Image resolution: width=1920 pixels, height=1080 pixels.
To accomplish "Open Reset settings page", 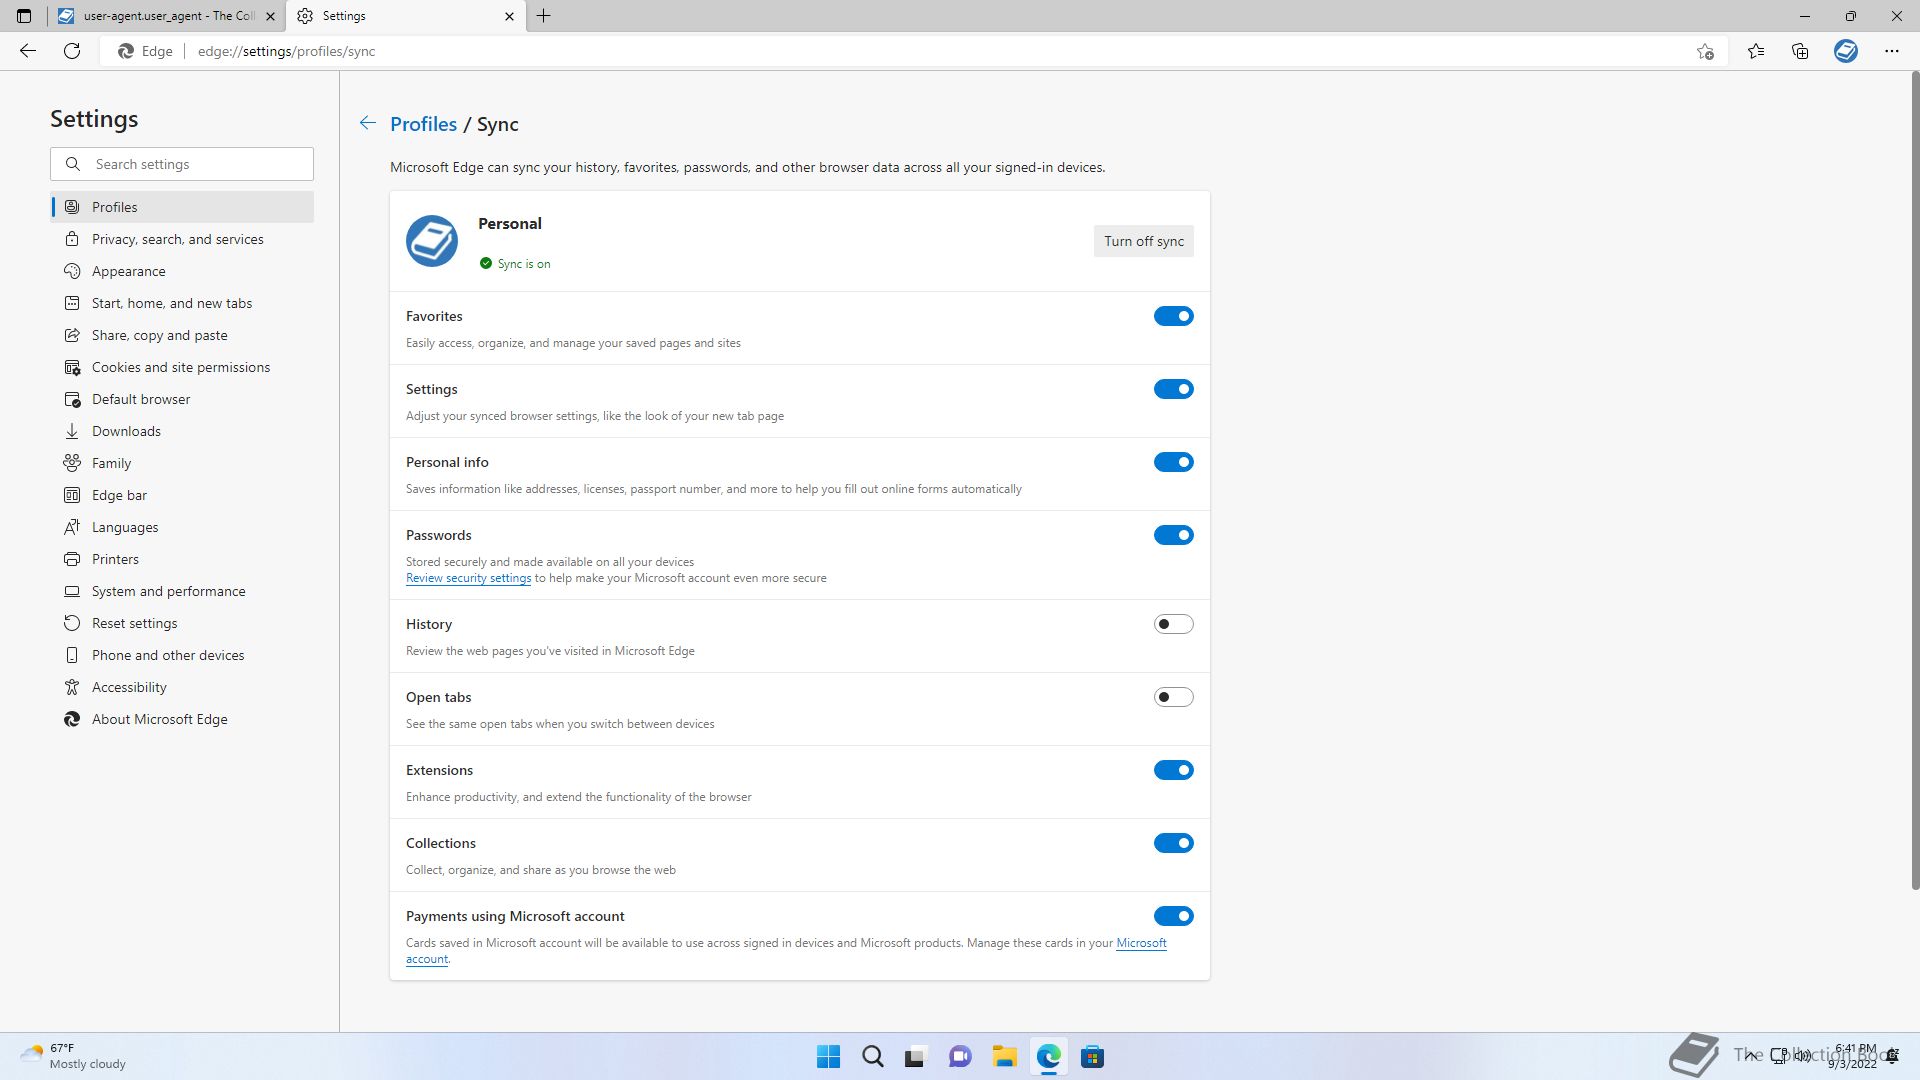I will [182, 623].
